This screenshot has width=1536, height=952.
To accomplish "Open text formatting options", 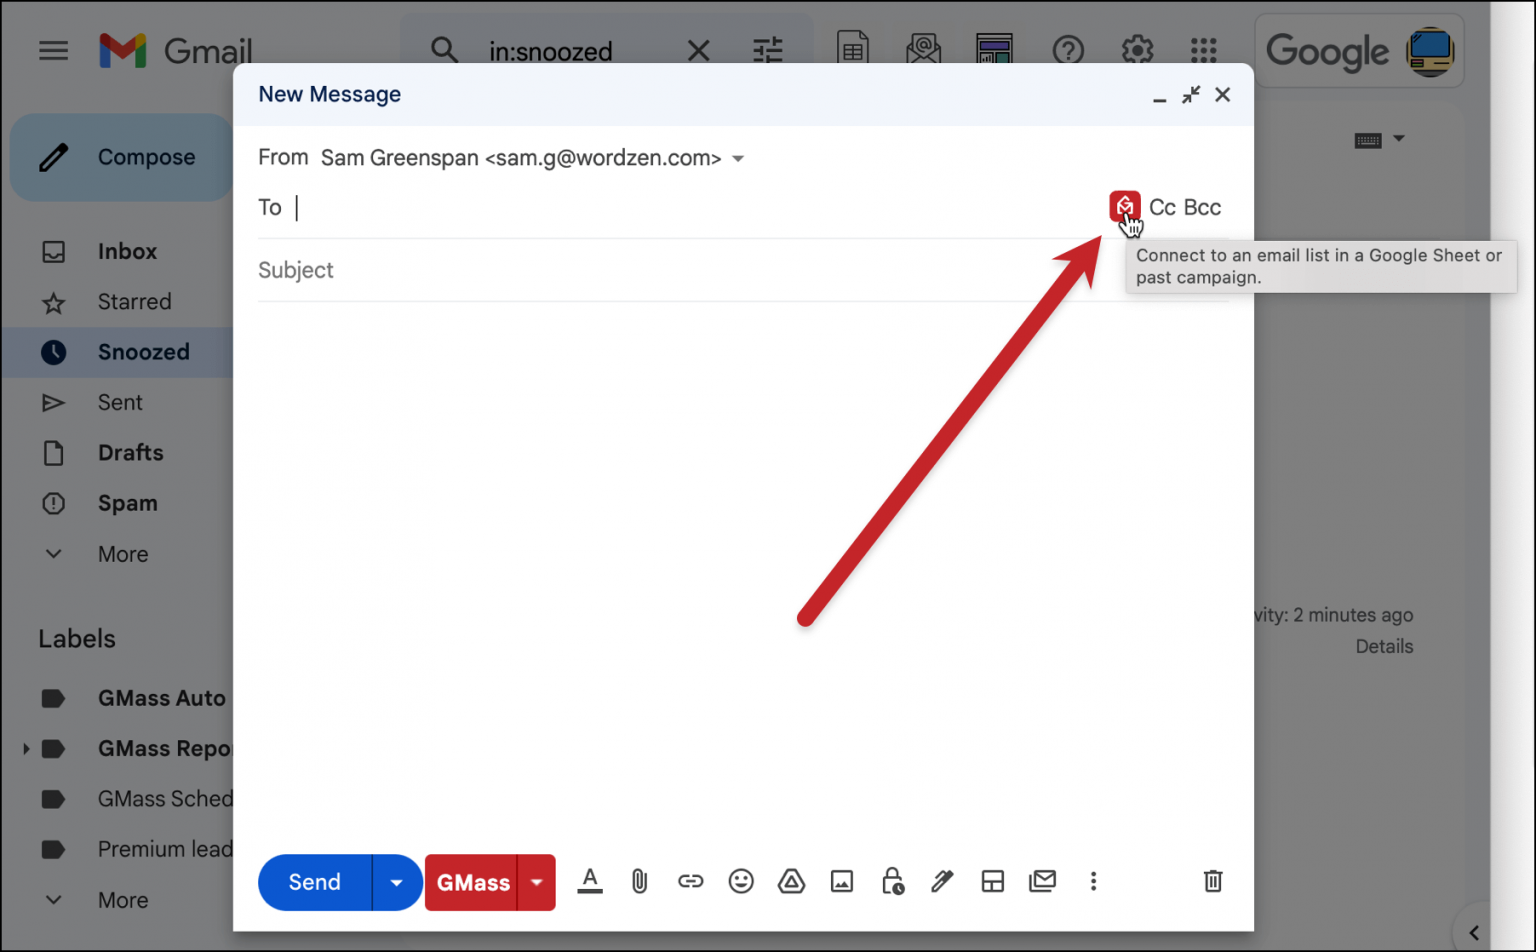I will click(590, 882).
